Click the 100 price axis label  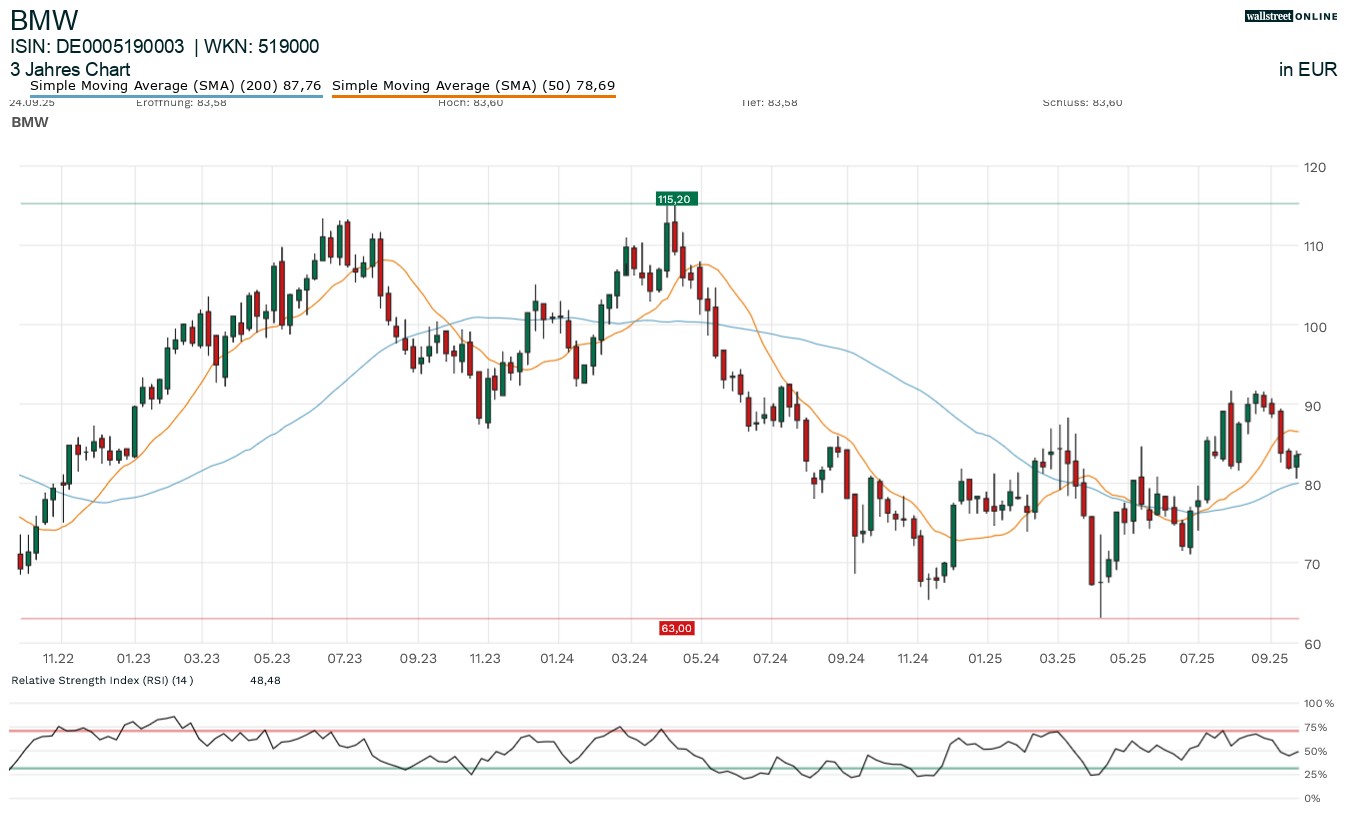[x=1315, y=326]
